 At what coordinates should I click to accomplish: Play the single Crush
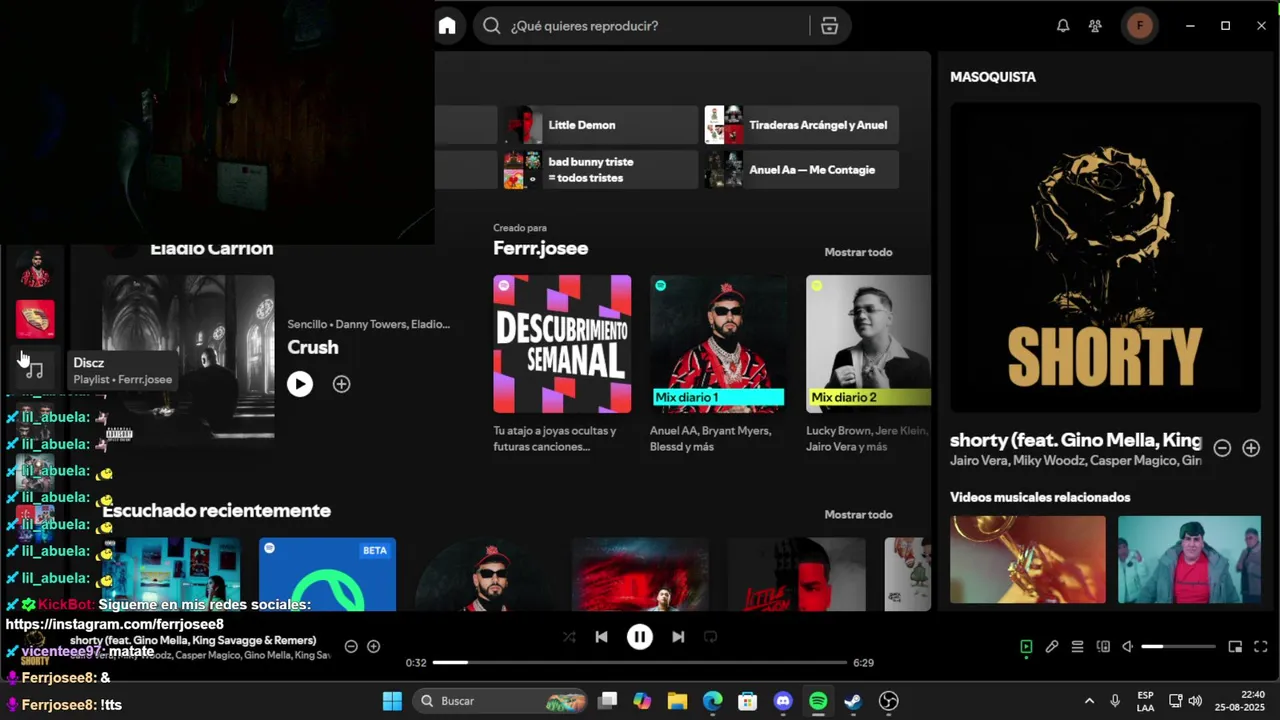[300, 384]
